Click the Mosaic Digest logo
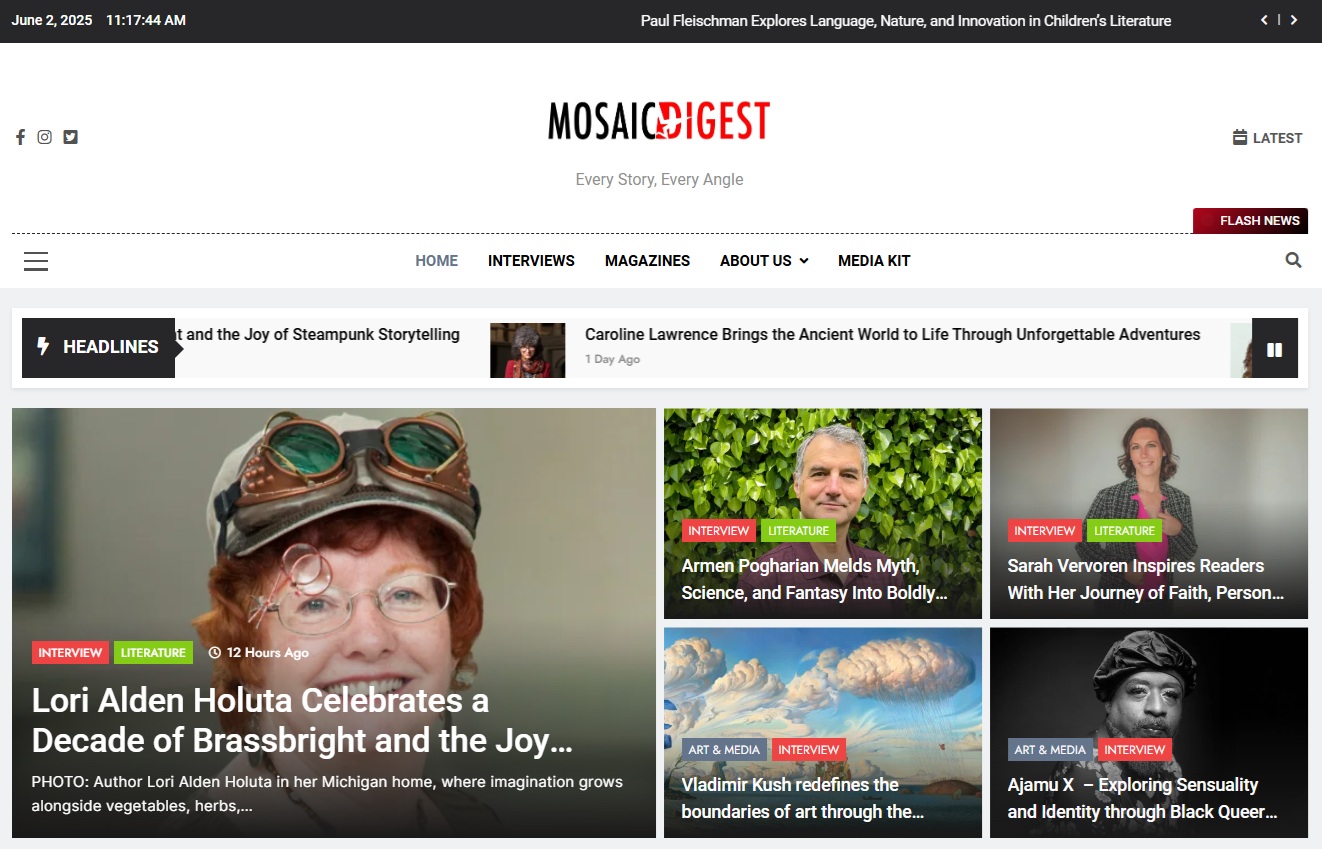The image size is (1322, 849). (x=659, y=121)
